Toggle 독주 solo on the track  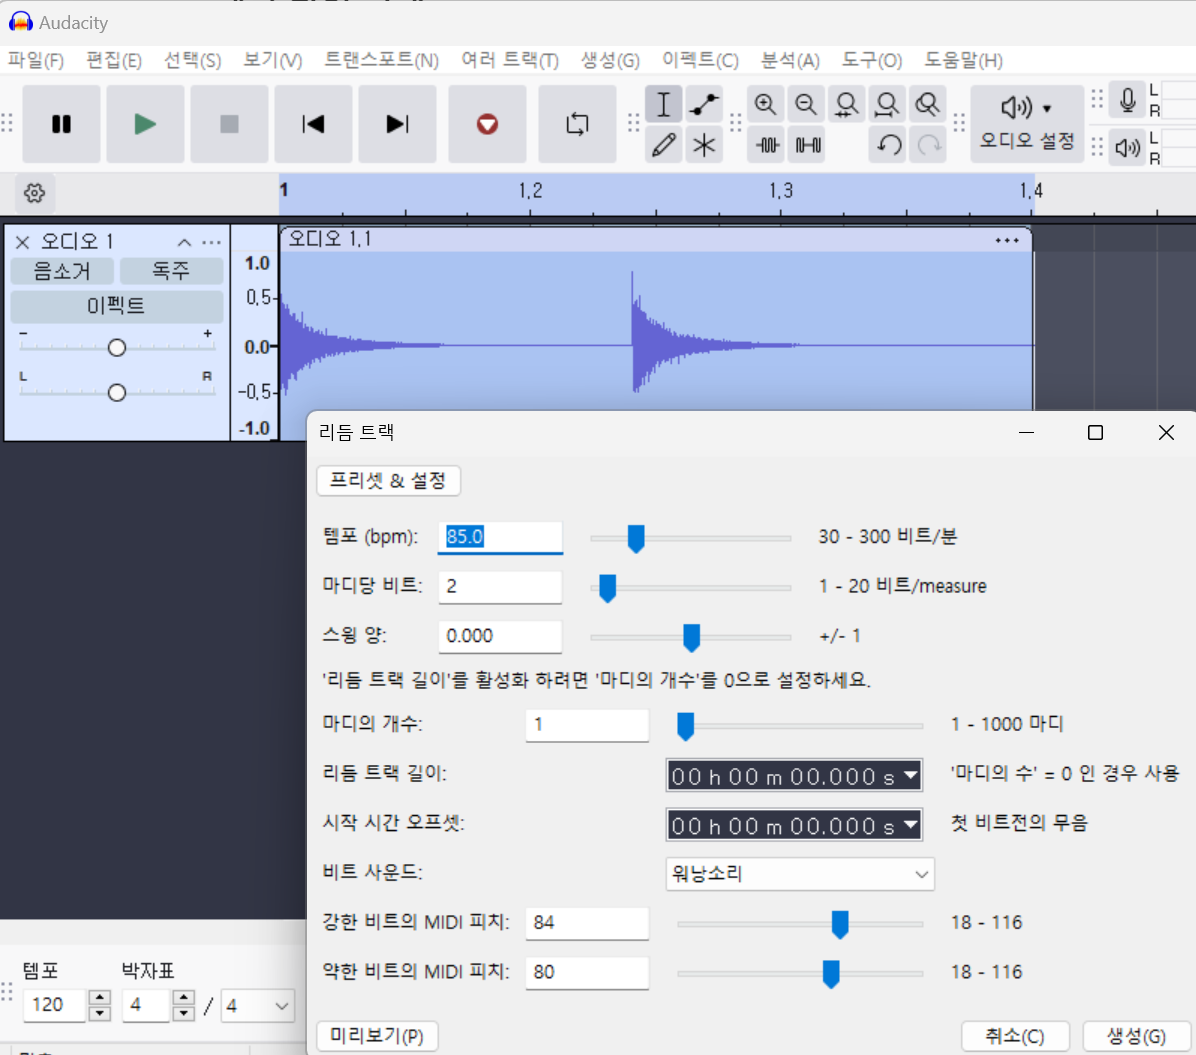click(171, 271)
